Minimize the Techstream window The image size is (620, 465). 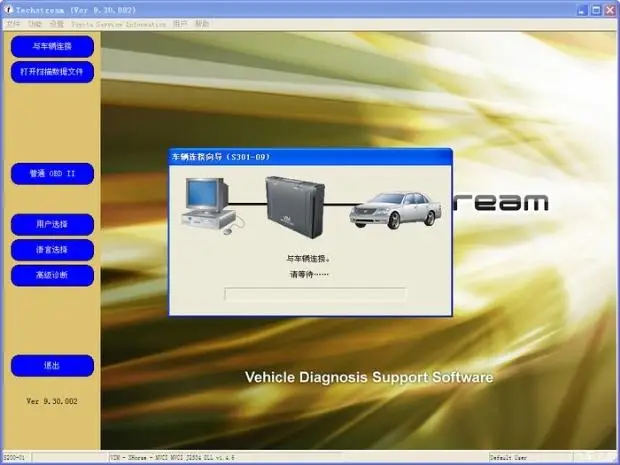582,10
